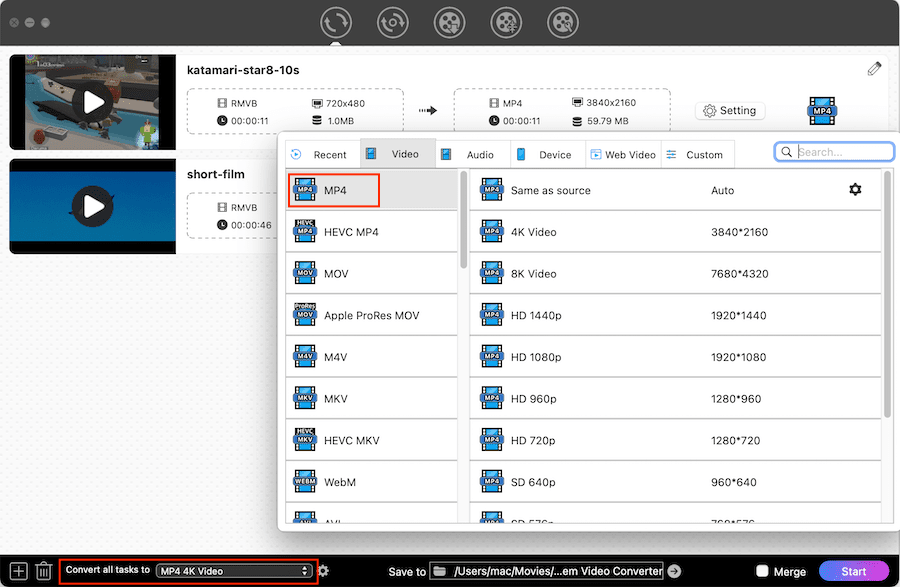The height and width of the screenshot is (587, 900).
Task: Click the katamari-star8-10s file name
Action: coord(243,70)
